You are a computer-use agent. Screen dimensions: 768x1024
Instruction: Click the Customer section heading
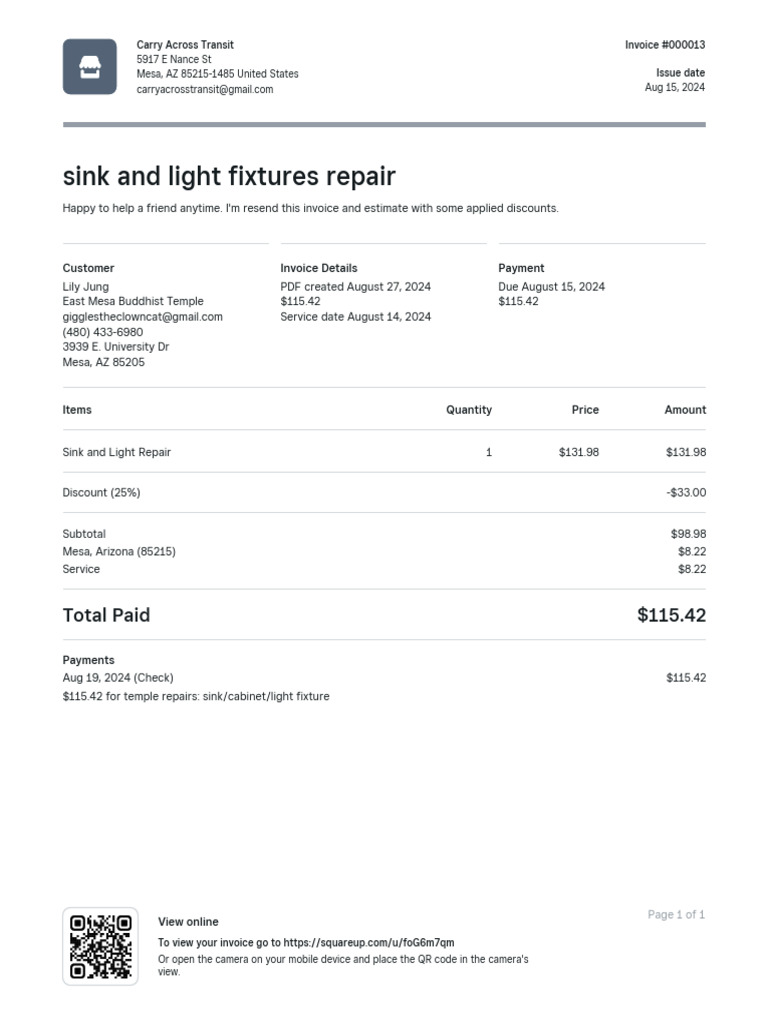point(88,268)
